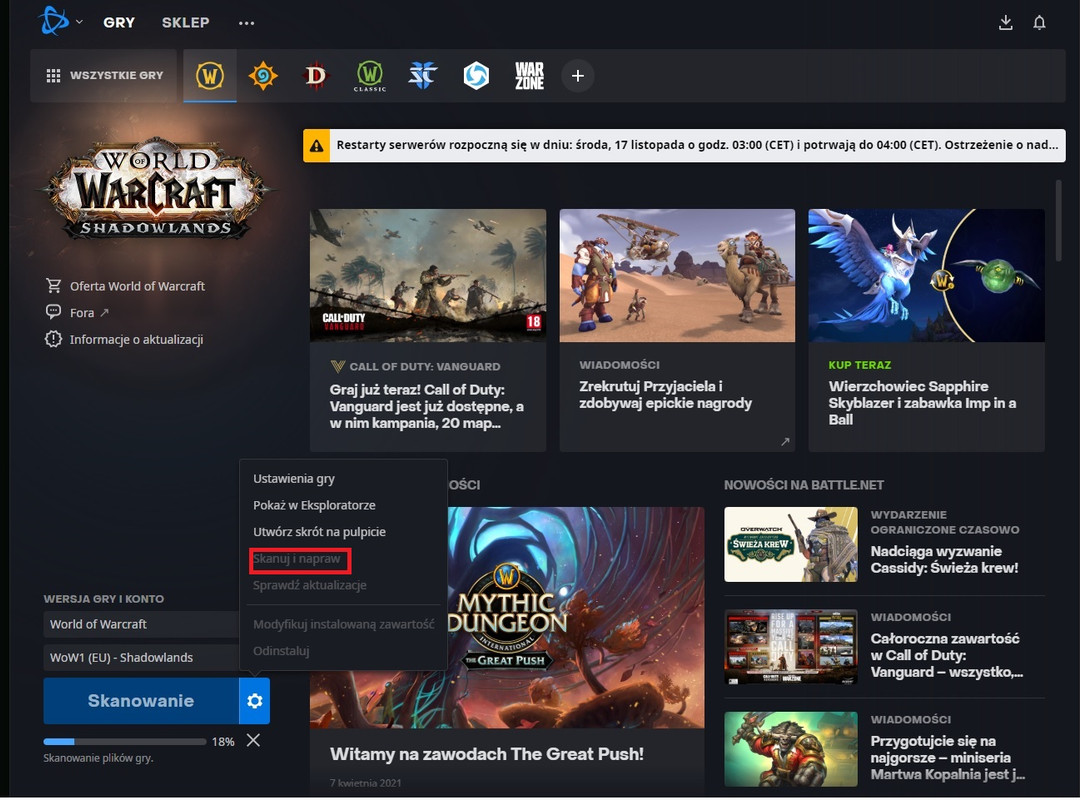Viewport: 1081px width, 800px height.
Task: Open Wierzchowiec Sapphire Skyblazer shop card
Action: tap(926, 330)
